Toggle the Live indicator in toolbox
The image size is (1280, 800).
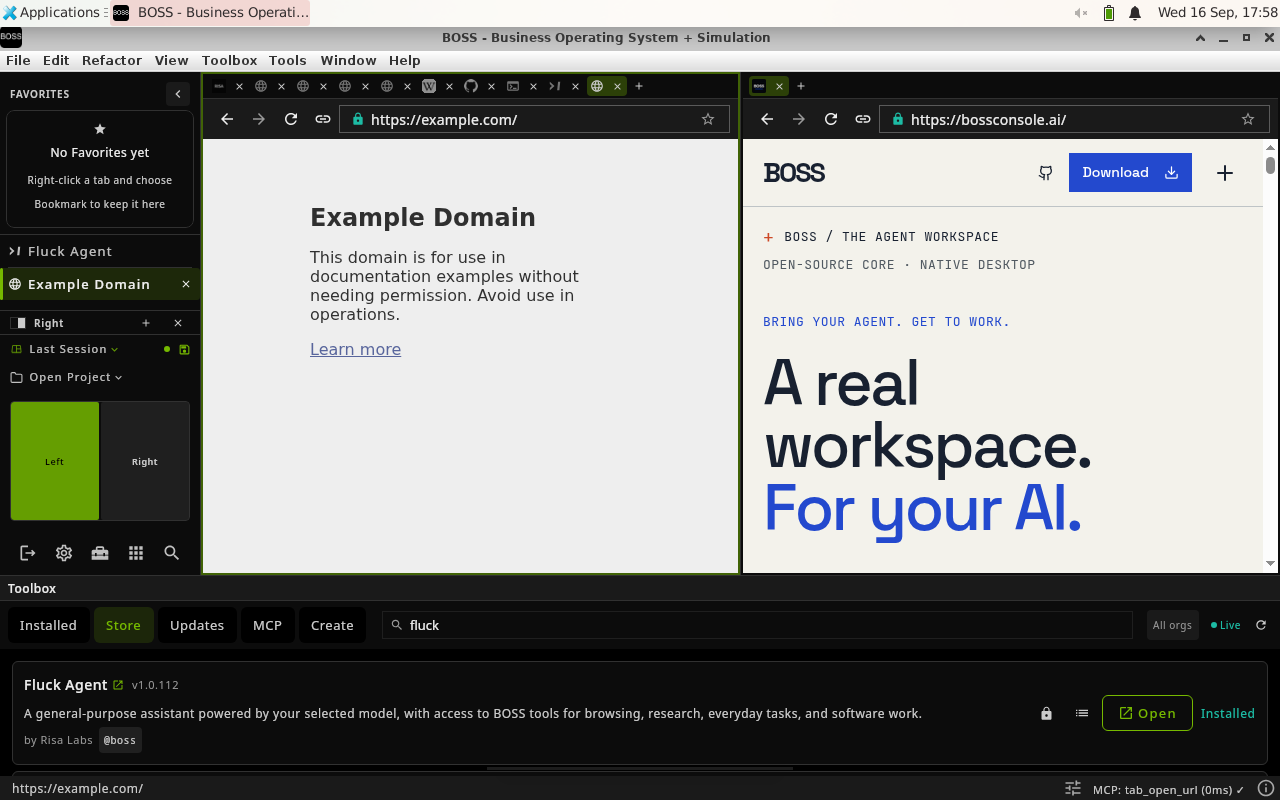[1225, 625]
